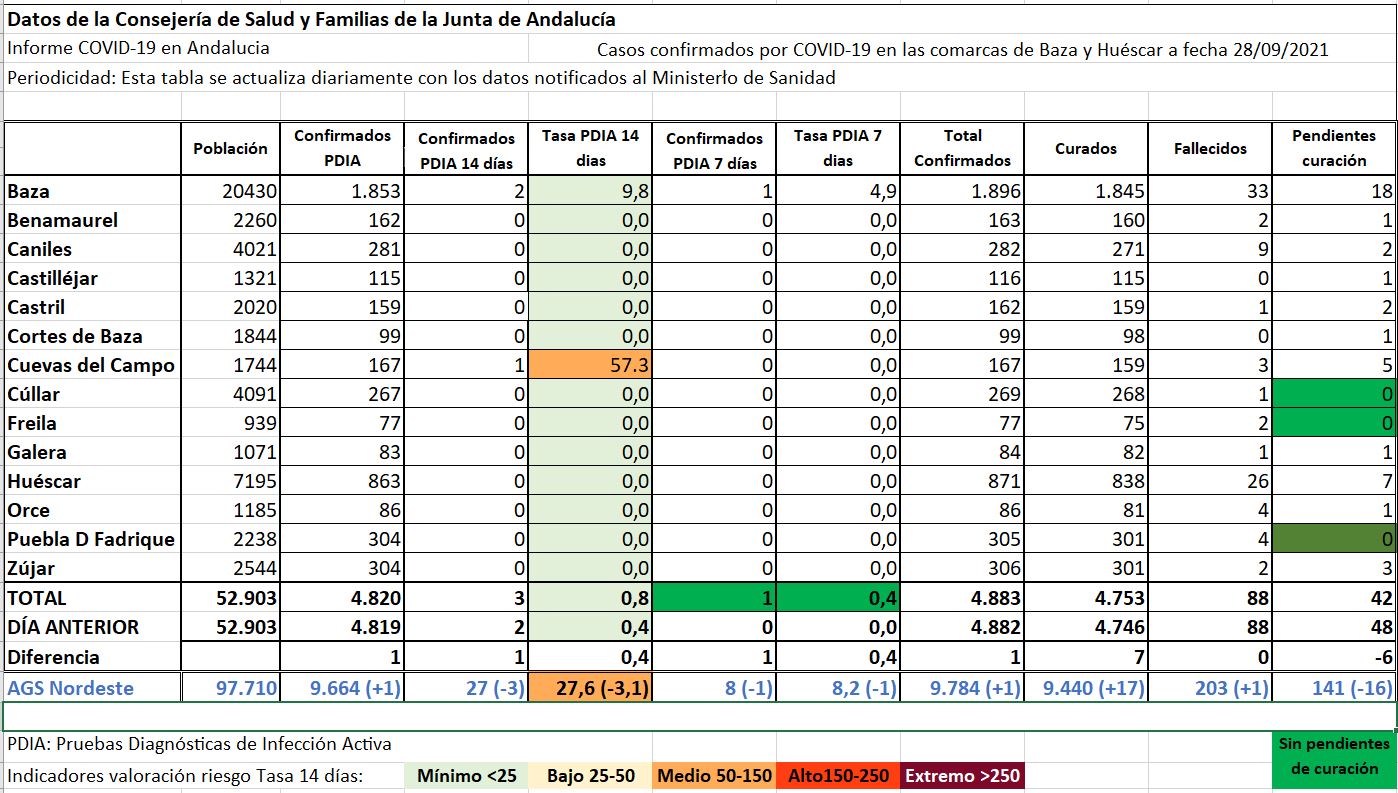Select the orange 57.3 cell for Cuevas del Campo
Image resolution: width=1398 pixels, height=793 pixels.
point(590,366)
